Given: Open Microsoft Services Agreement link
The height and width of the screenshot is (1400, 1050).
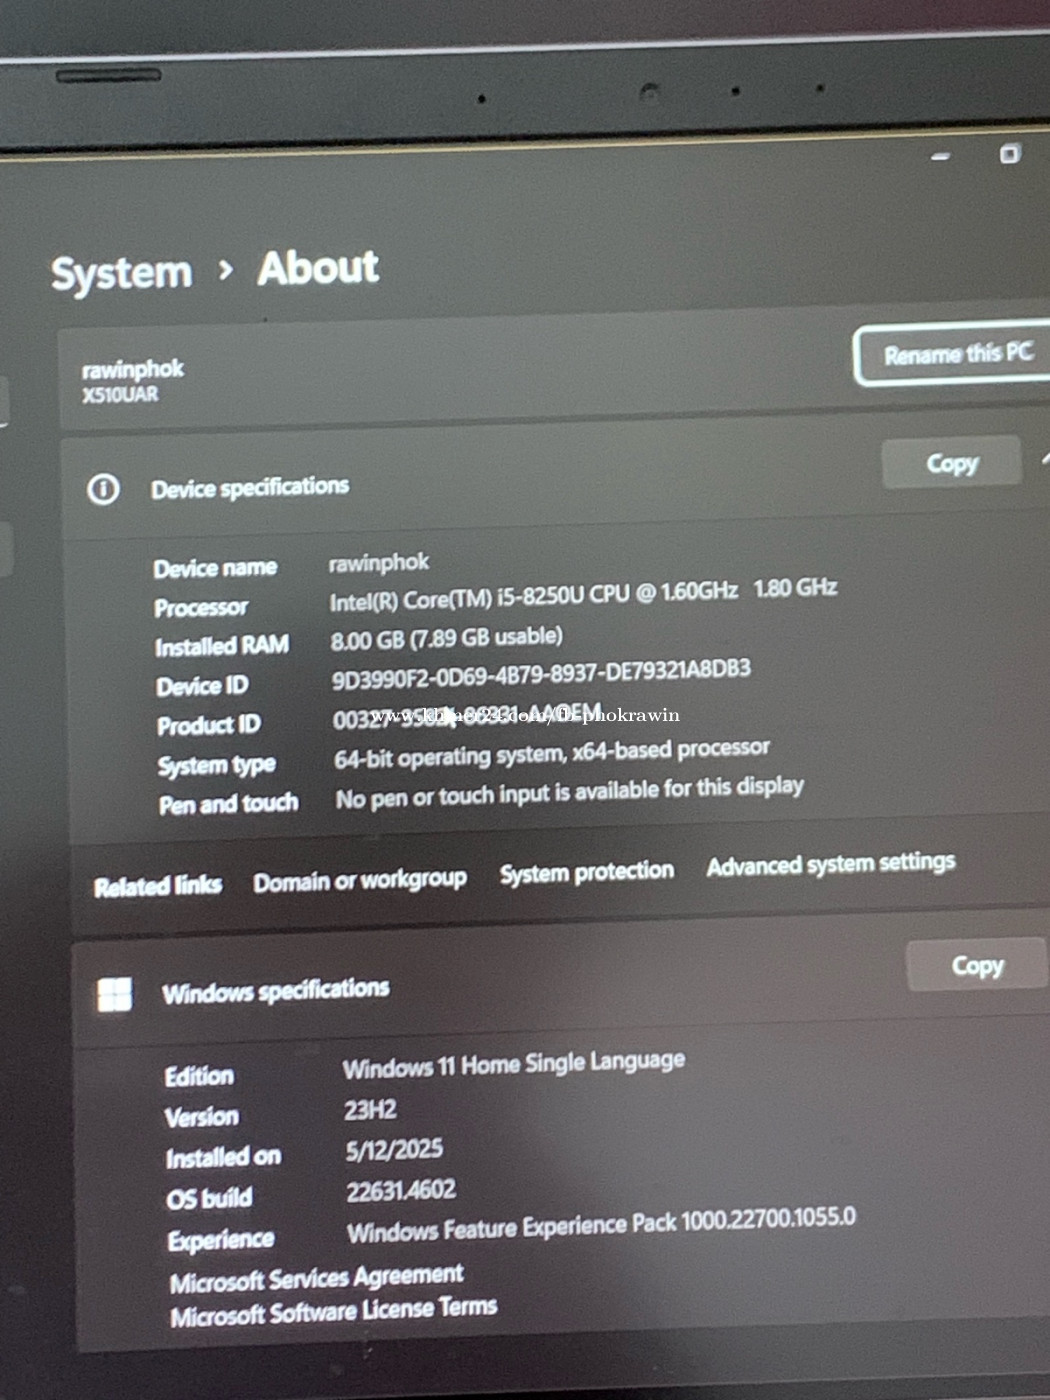Looking at the screenshot, I should [316, 1278].
